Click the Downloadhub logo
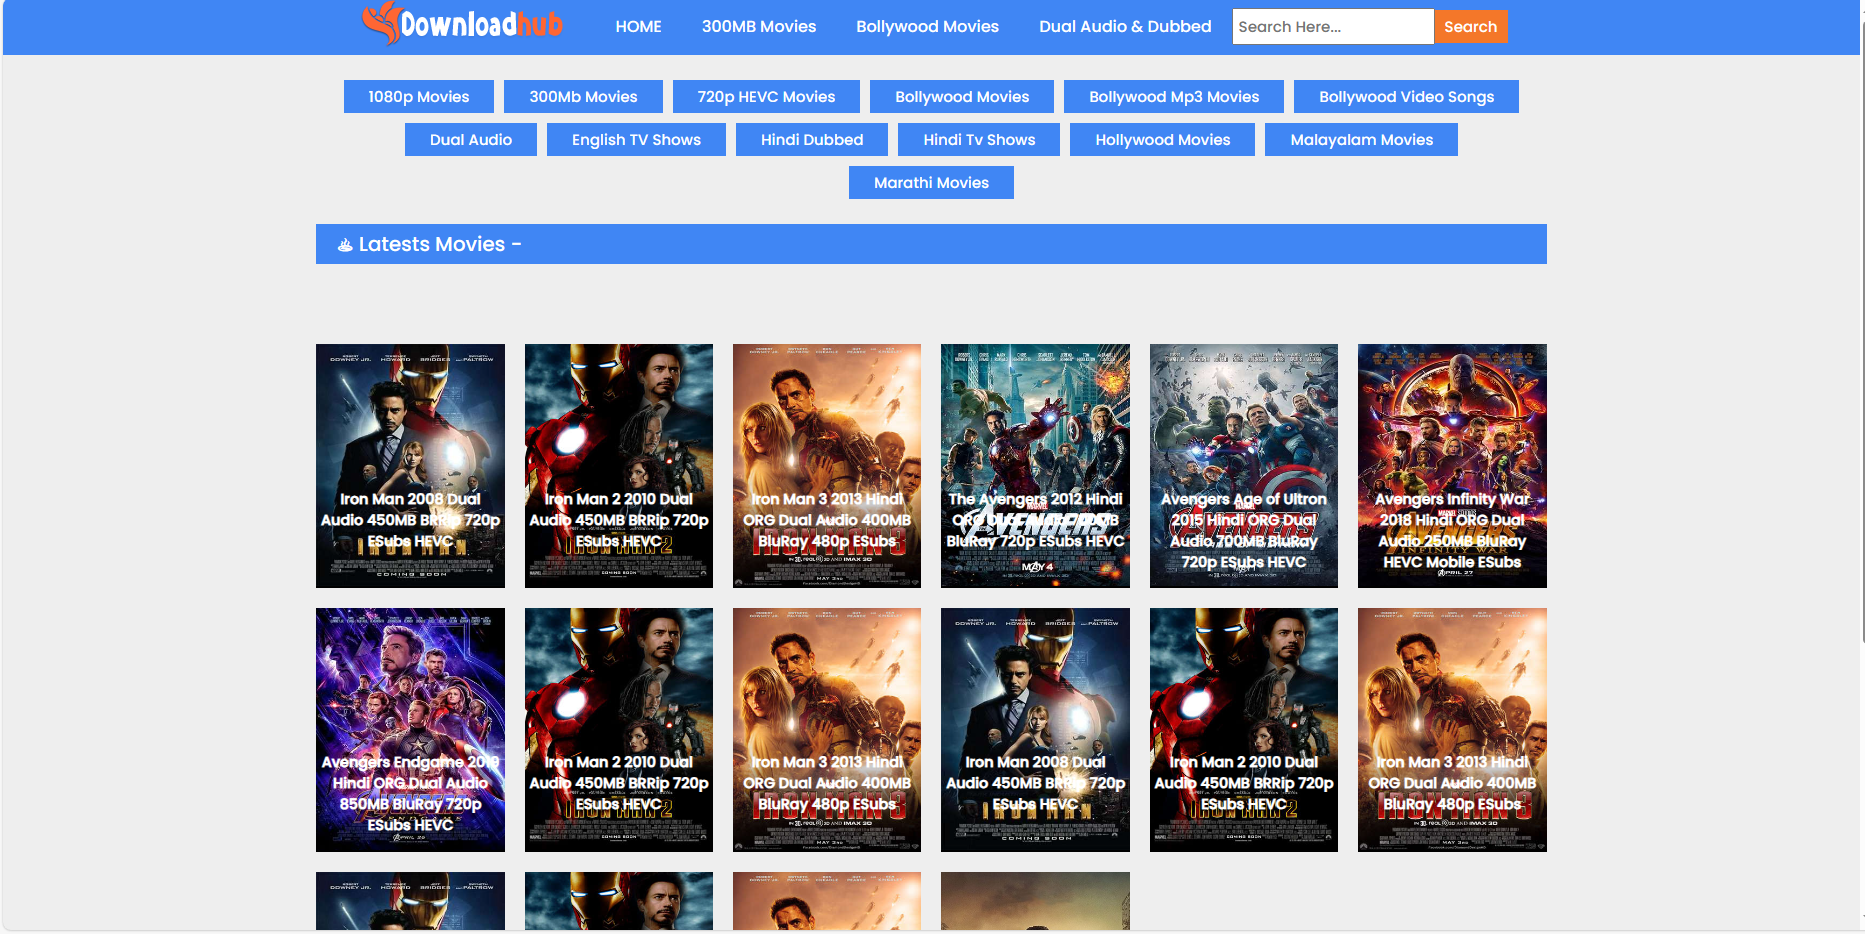This screenshot has height=934, width=1865. tap(463, 24)
